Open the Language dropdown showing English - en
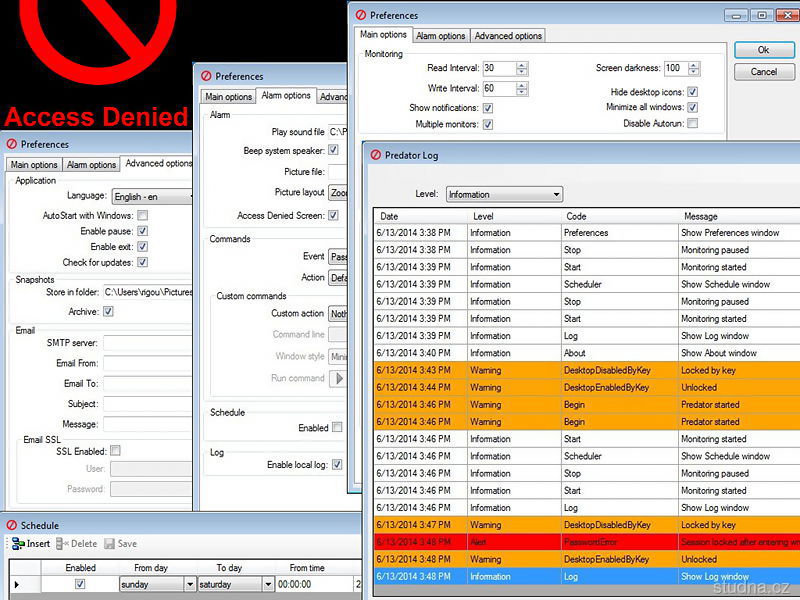The width and height of the screenshot is (800, 600). click(151, 197)
